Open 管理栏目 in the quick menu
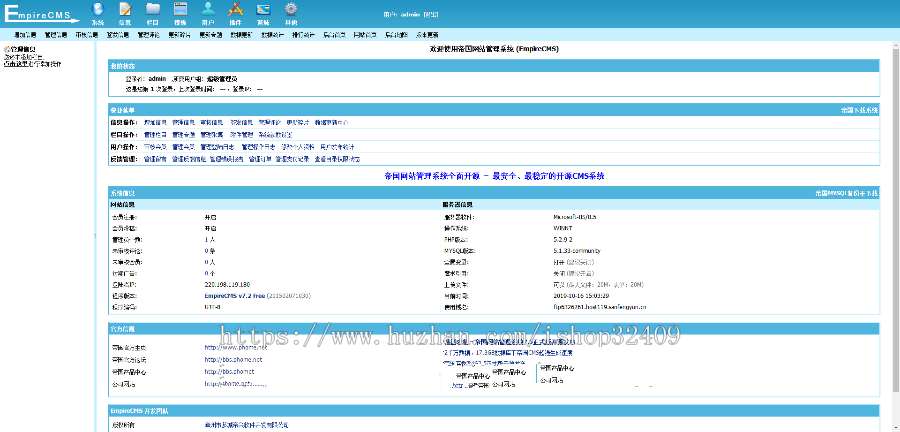The width and height of the screenshot is (900, 432). (155, 133)
